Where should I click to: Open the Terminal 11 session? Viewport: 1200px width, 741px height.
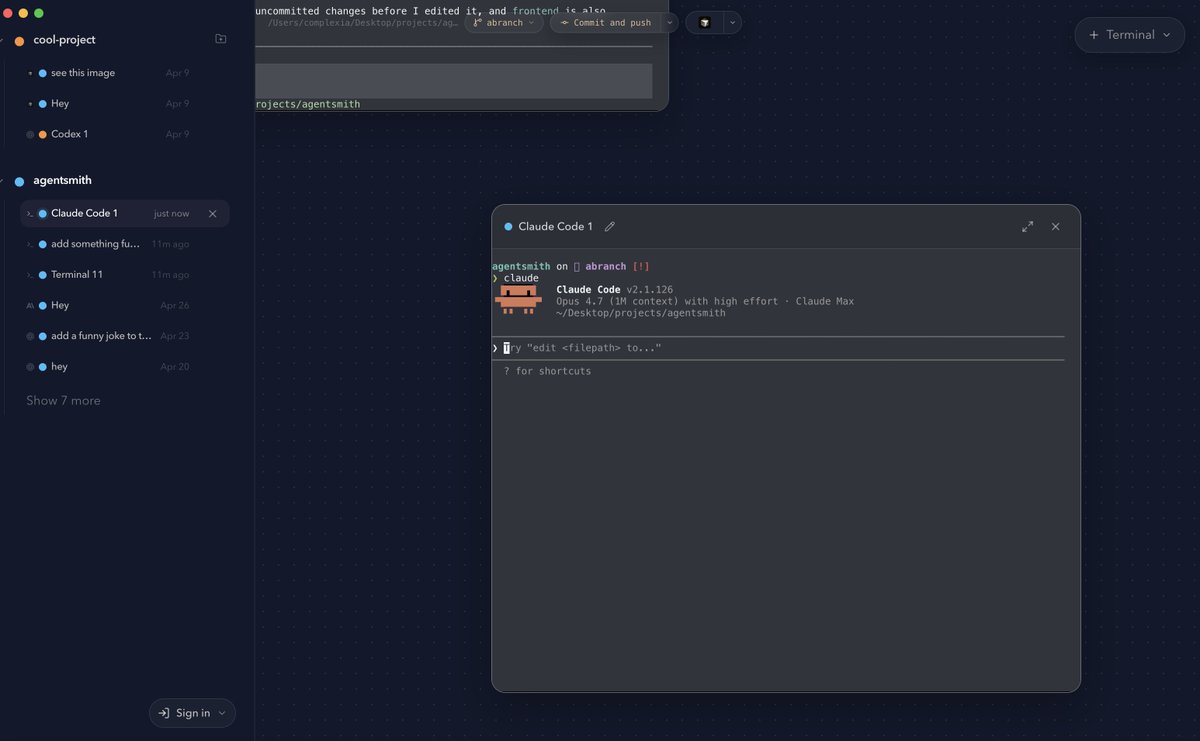(125, 275)
